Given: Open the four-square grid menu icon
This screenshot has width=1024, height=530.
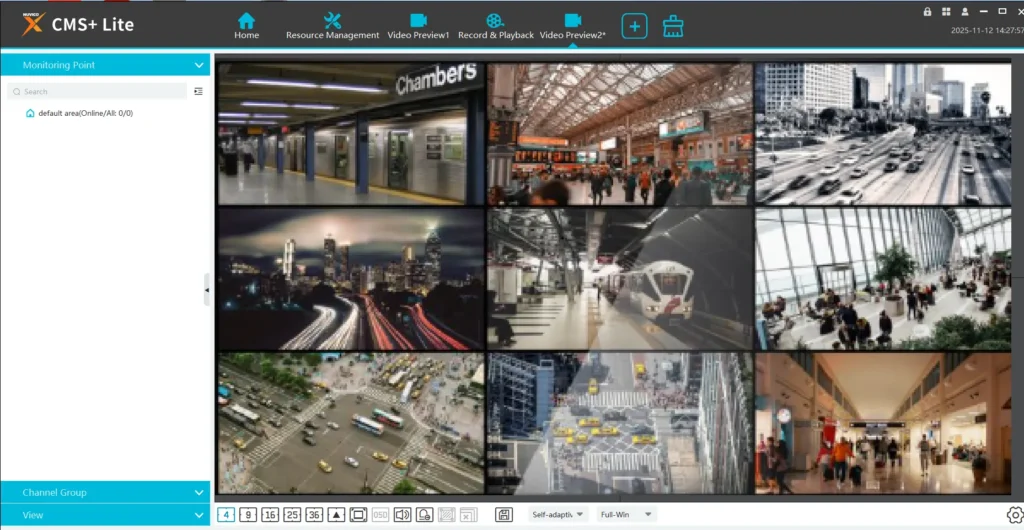Looking at the screenshot, I should pos(946,11).
